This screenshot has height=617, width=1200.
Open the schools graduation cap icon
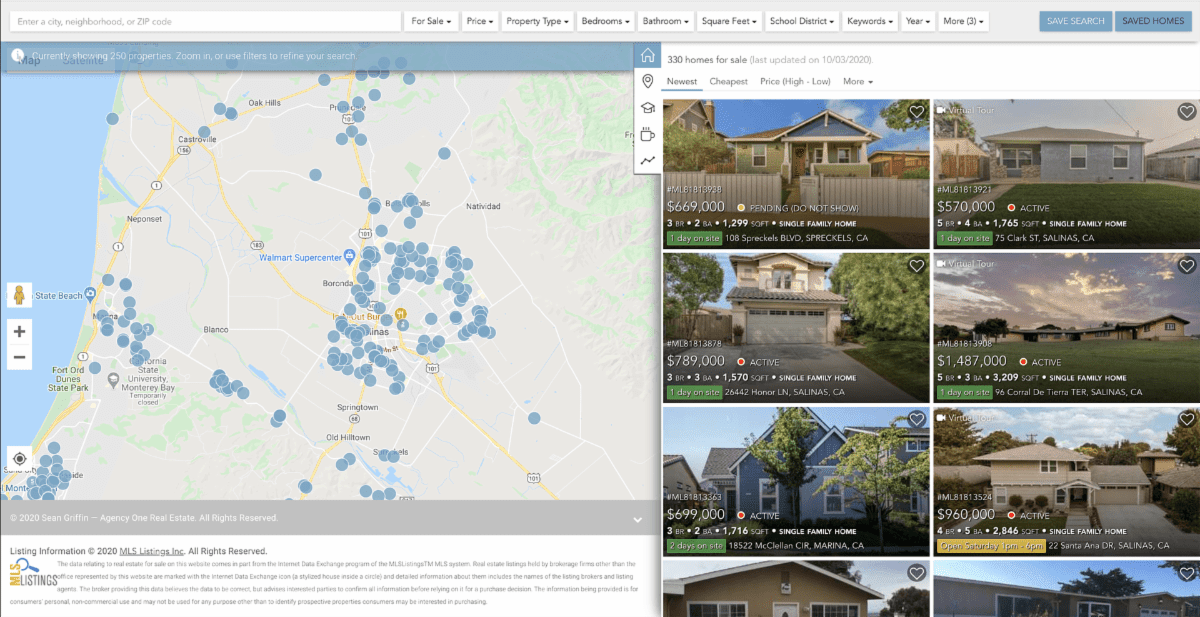[647, 108]
